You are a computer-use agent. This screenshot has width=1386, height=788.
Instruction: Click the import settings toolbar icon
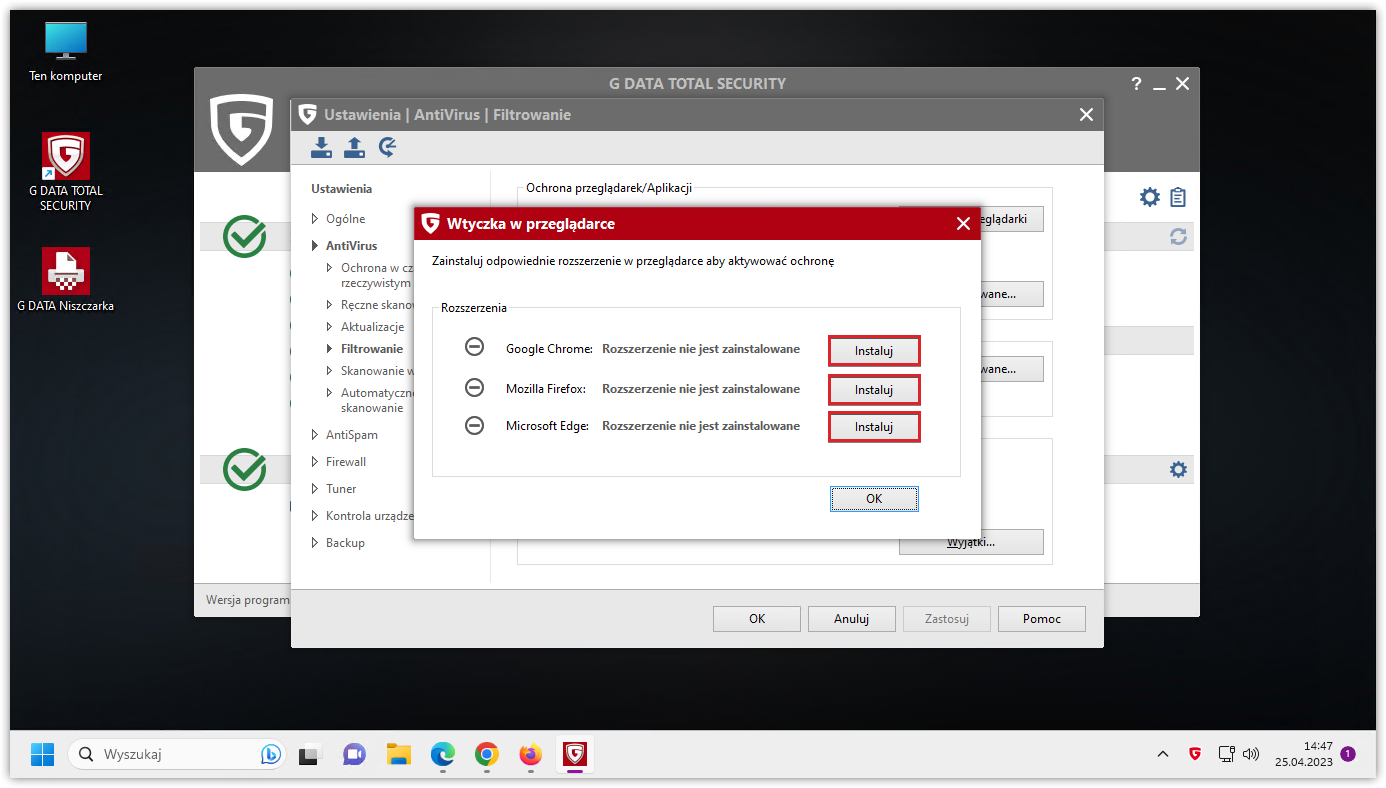pyautogui.click(x=321, y=148)
